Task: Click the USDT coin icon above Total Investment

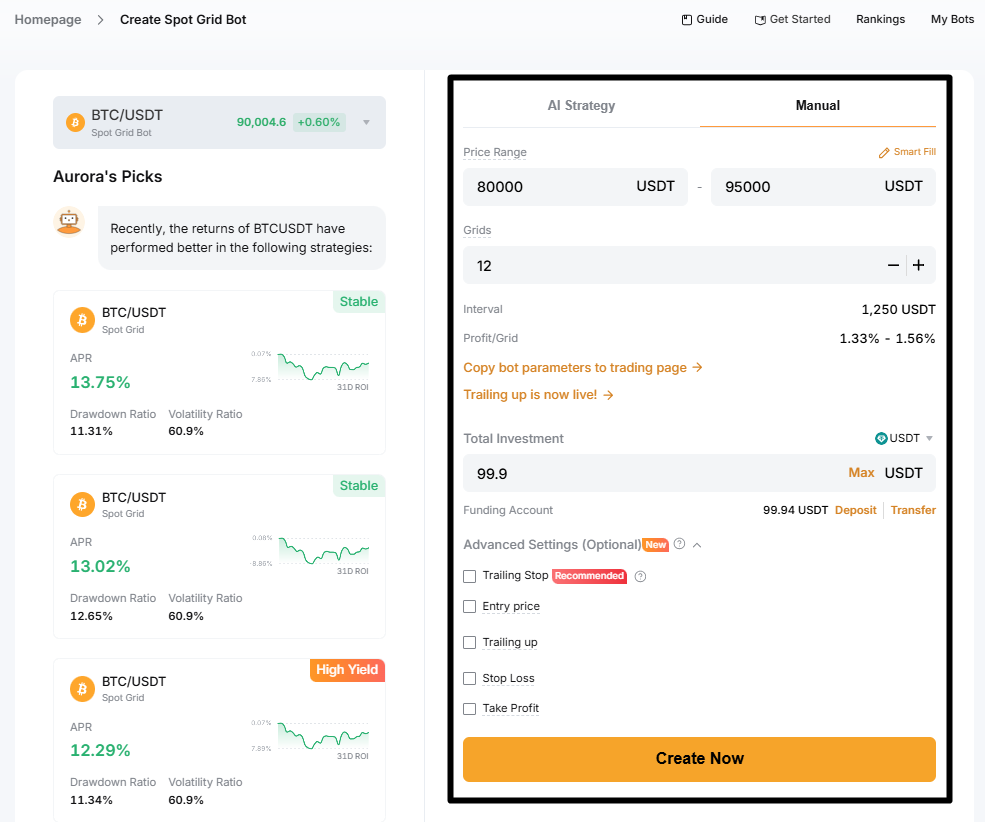Action: 882,438
